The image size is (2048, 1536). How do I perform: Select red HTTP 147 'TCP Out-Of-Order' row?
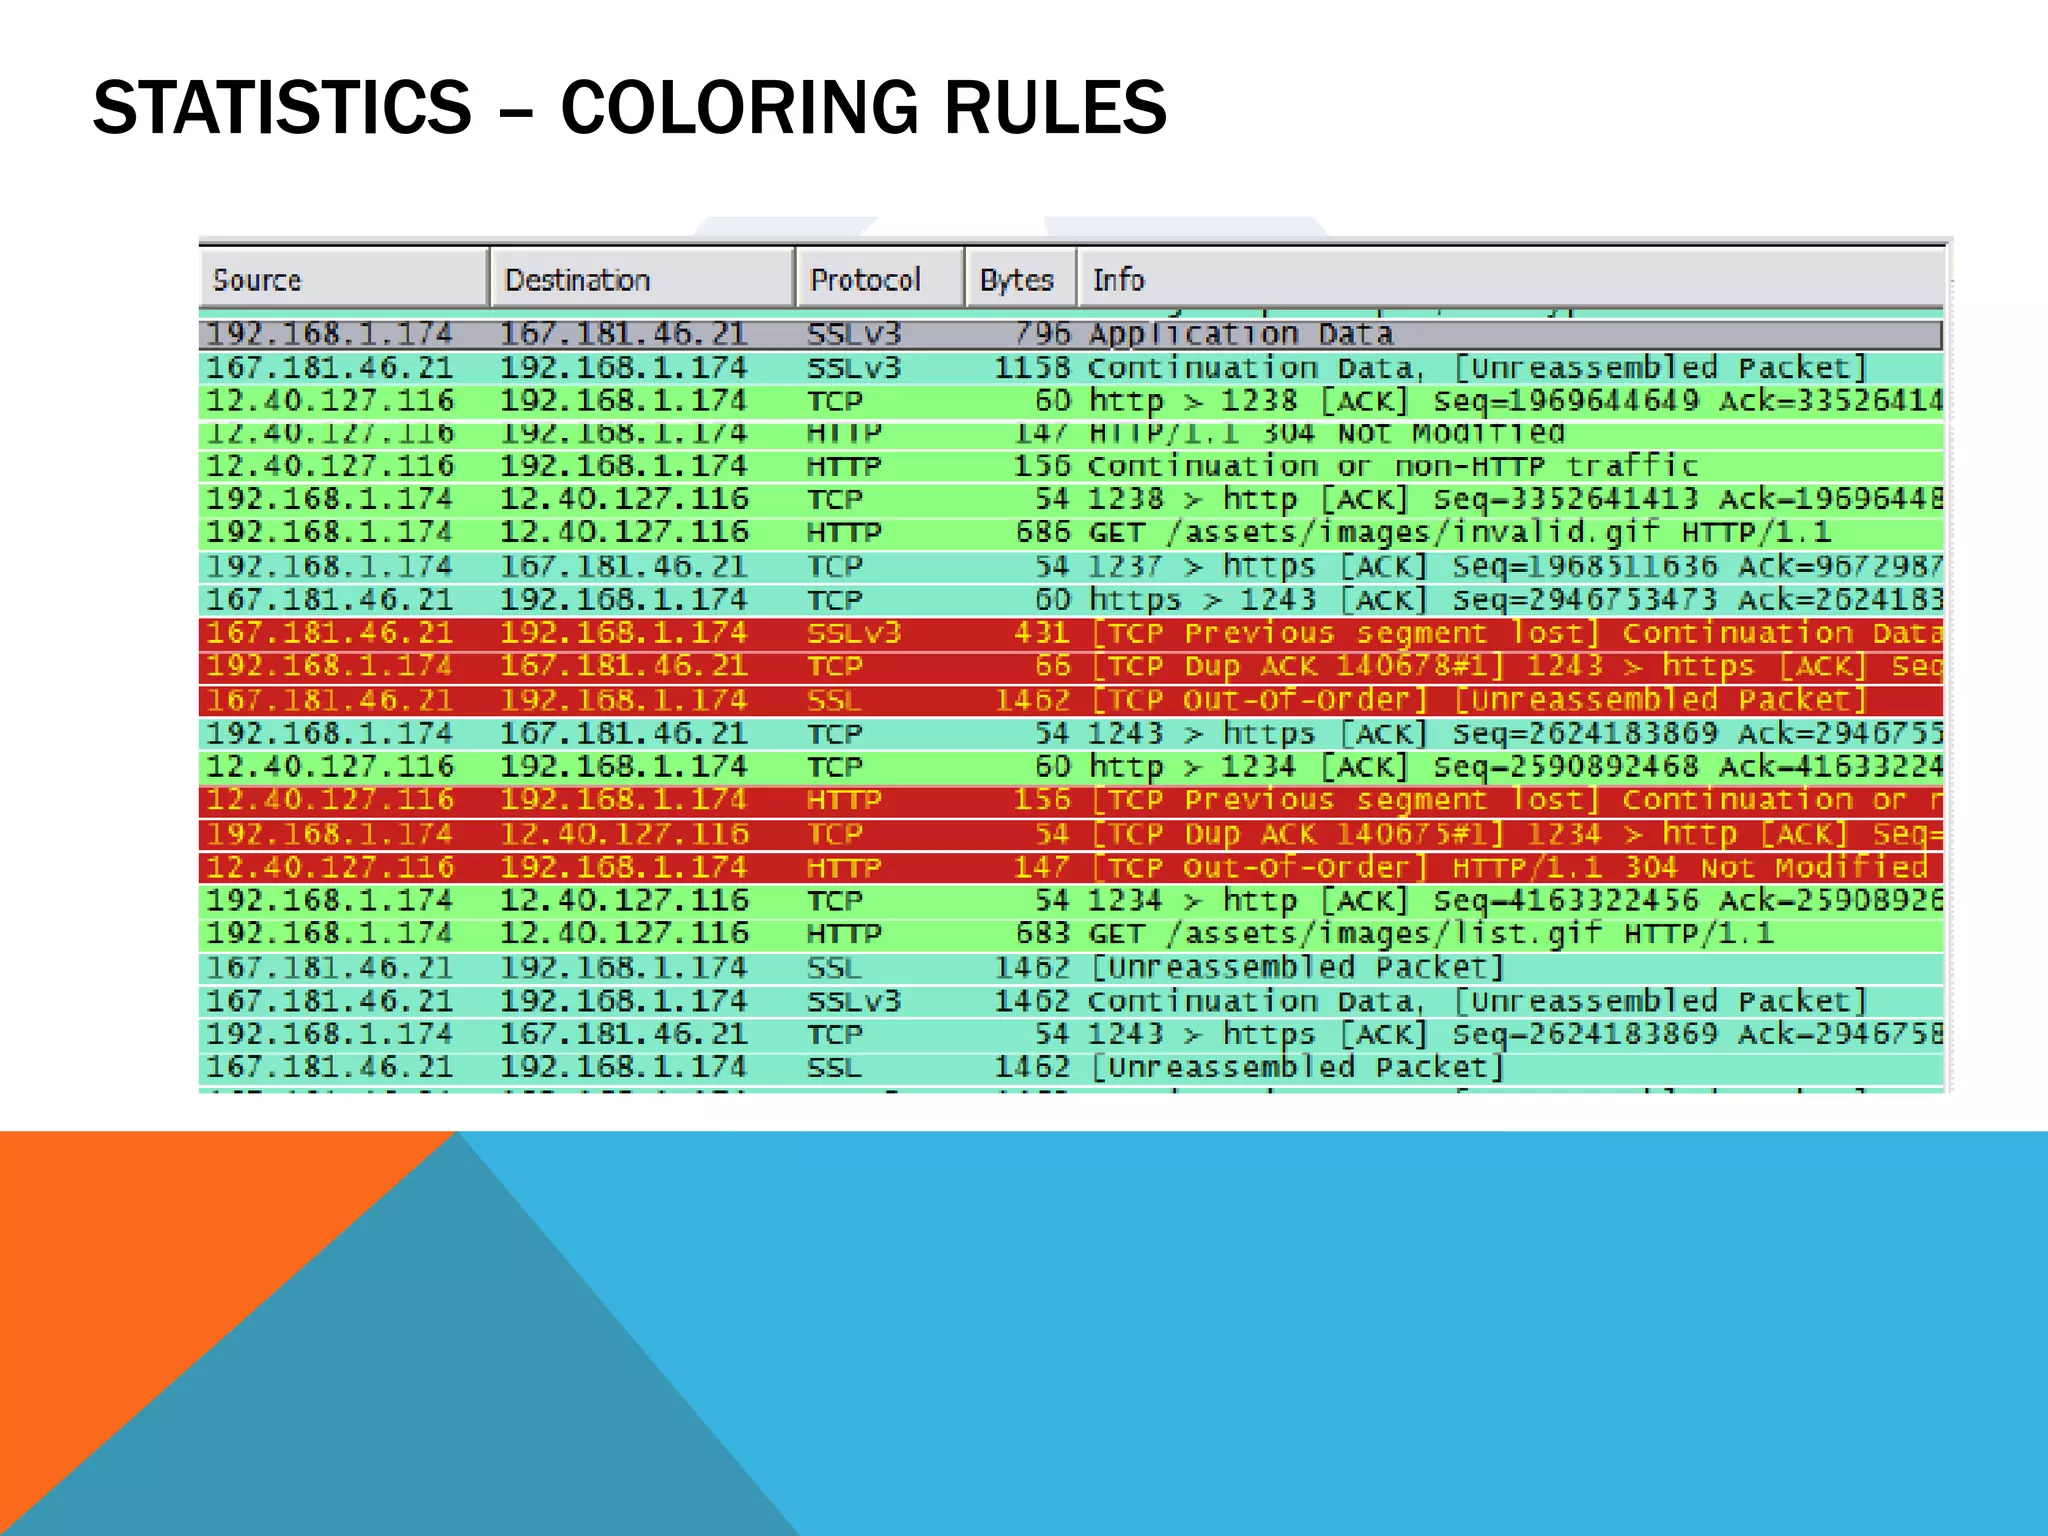click(x=1071, y=868)
